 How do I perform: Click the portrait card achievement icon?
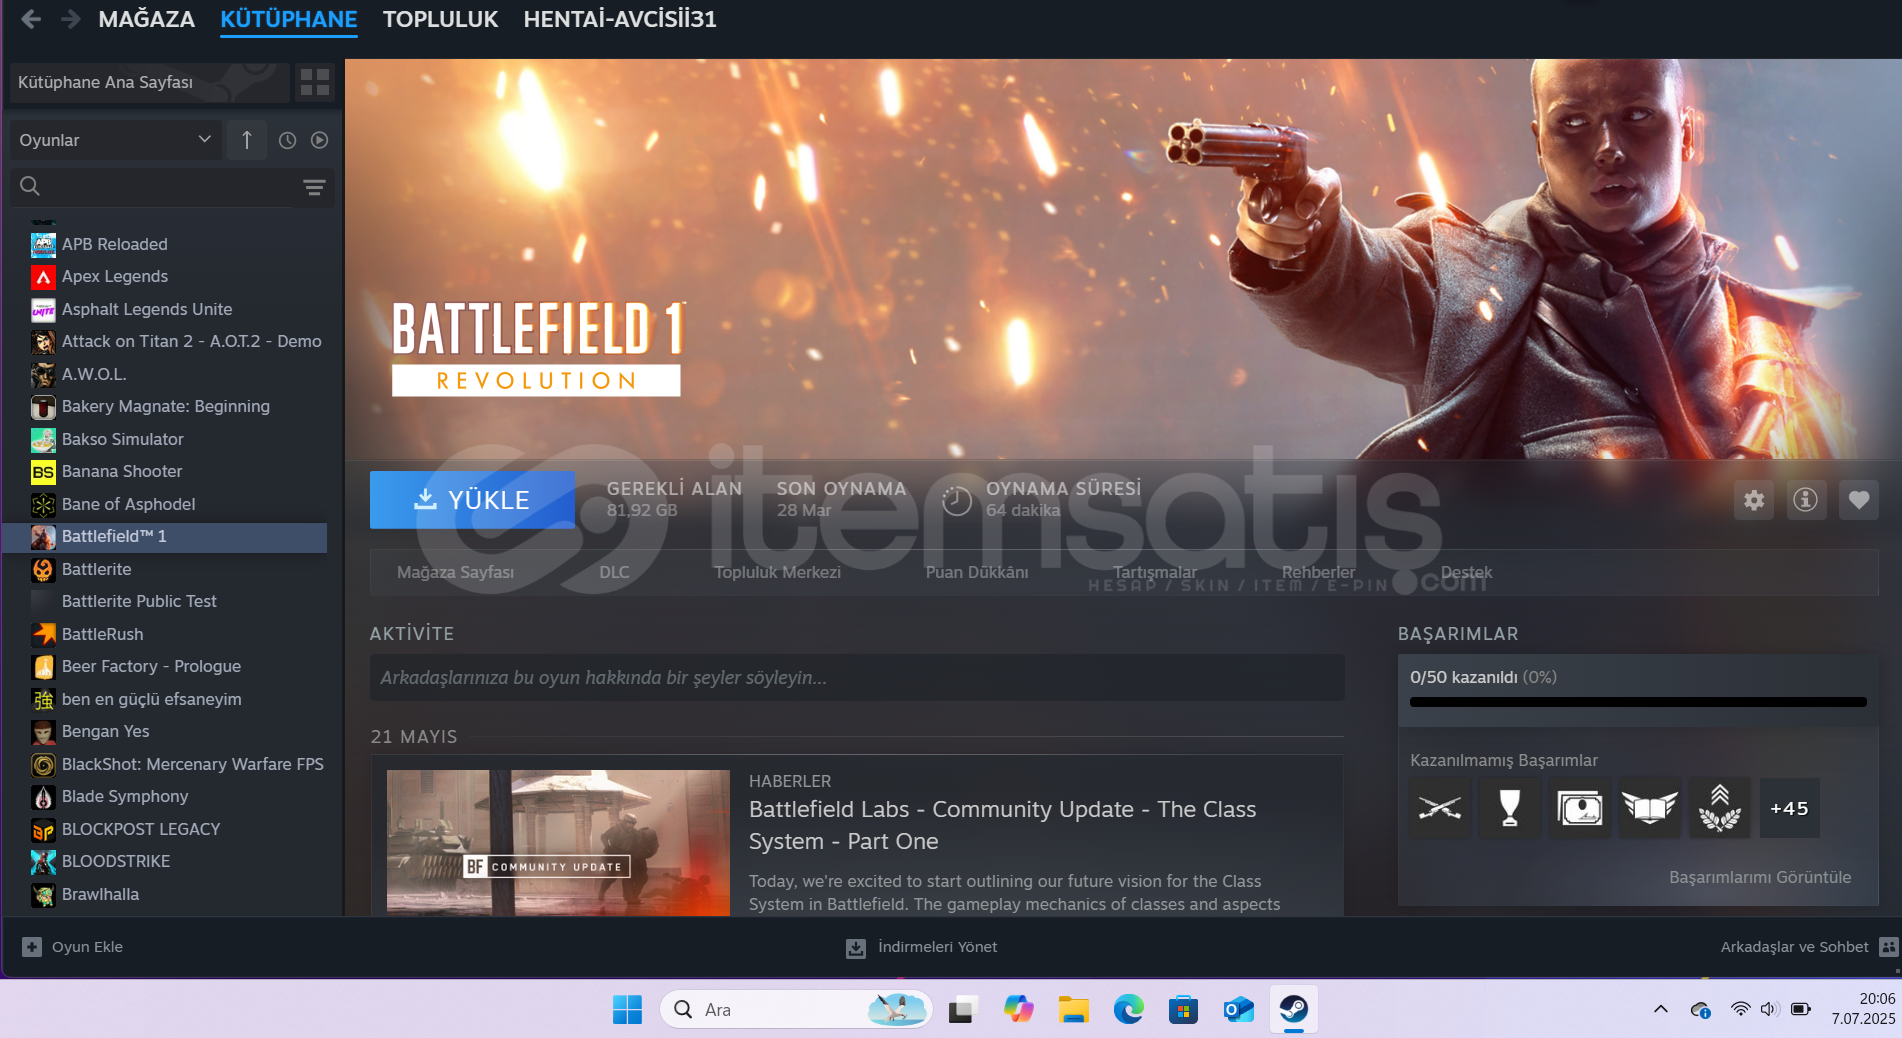1580,808
